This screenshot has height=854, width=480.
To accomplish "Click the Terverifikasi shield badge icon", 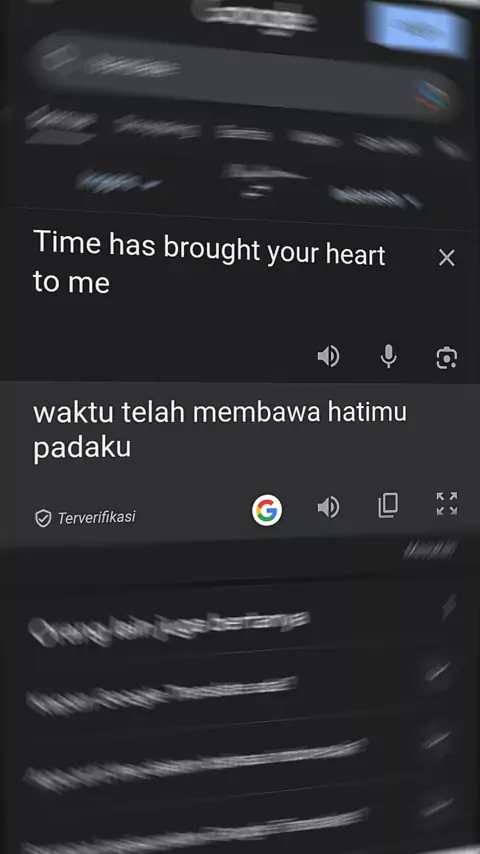I will (x=43, y=518).
